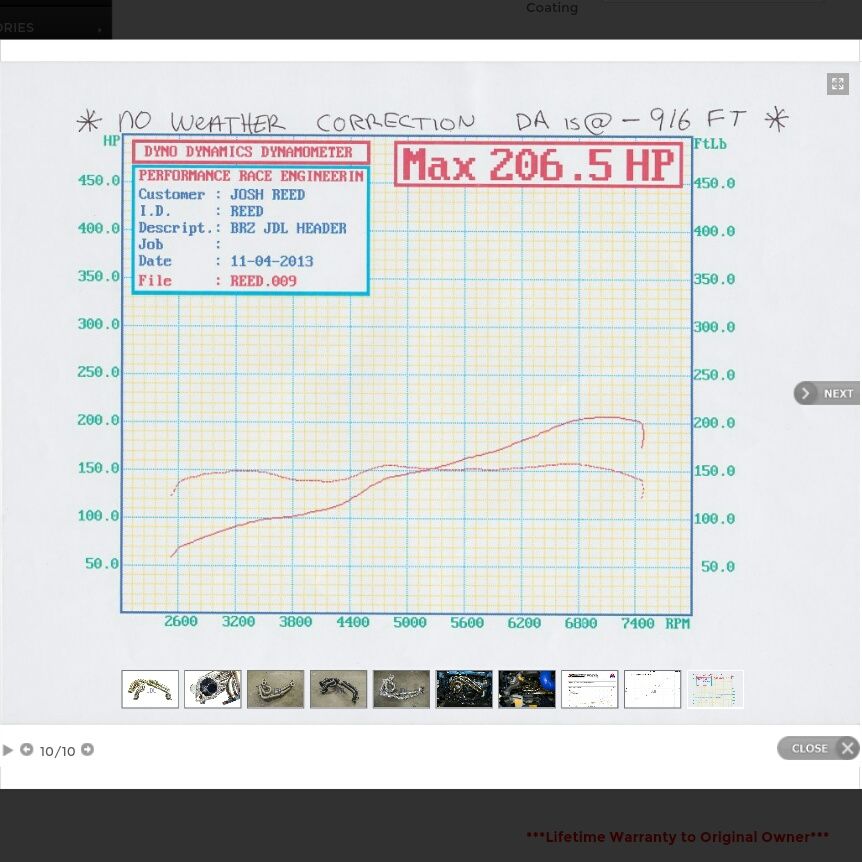The image size is (862, 862).
Task: Click the Lifetime Warranty to Original Owner text
Action: (x=677, y=836)
